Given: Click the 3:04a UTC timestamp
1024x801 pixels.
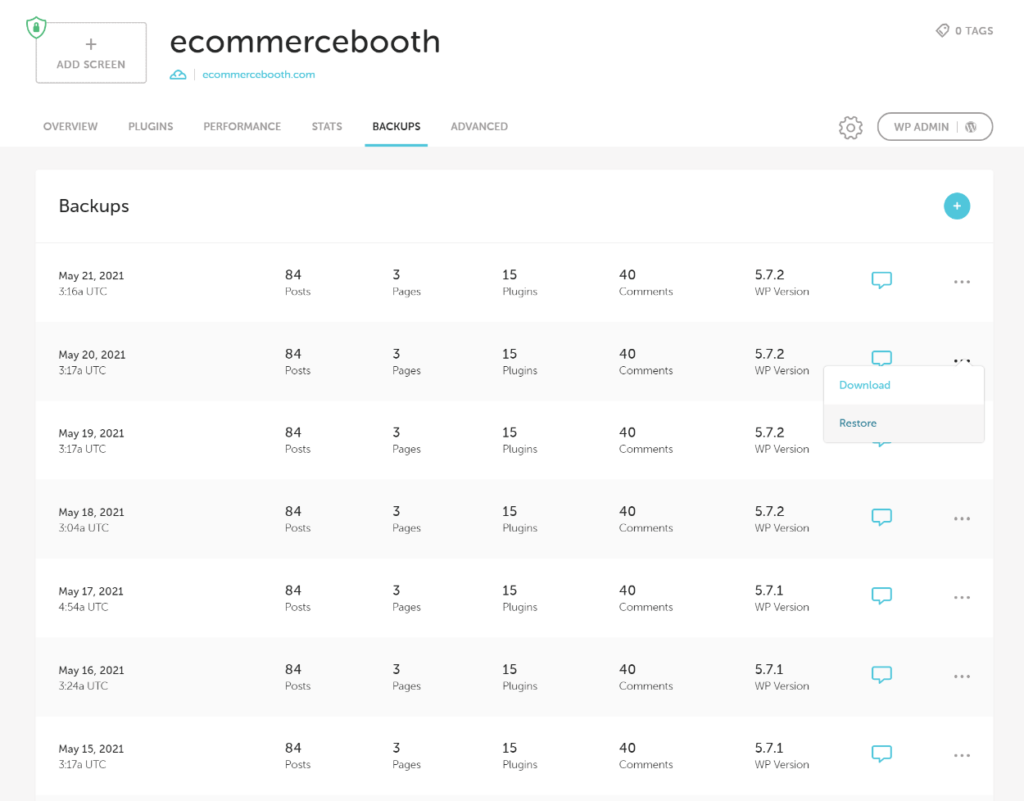Looking at the screenshot, I should (84, 528).
